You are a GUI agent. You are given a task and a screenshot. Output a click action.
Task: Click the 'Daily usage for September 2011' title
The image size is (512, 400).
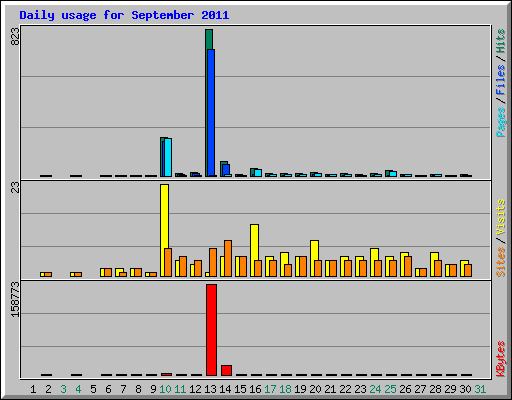coord(124,15)
